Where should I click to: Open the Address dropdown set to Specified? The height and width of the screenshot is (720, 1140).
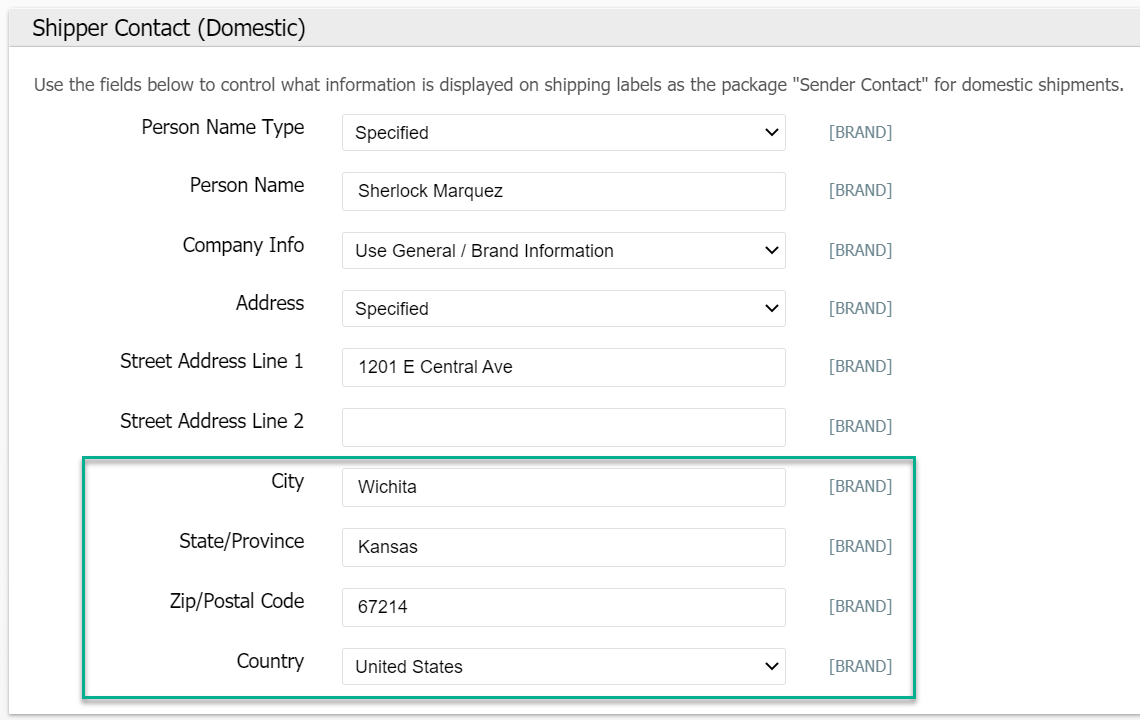point(563,309)
